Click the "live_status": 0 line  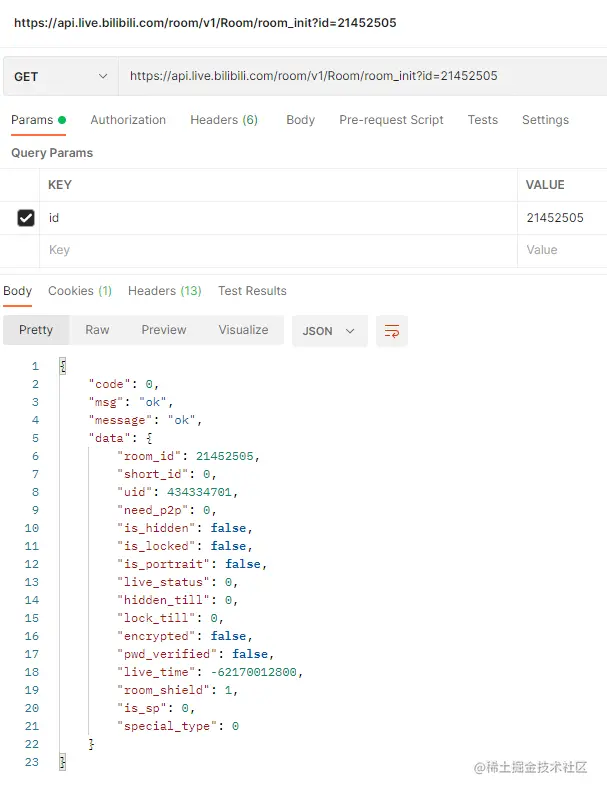(178, 582)
